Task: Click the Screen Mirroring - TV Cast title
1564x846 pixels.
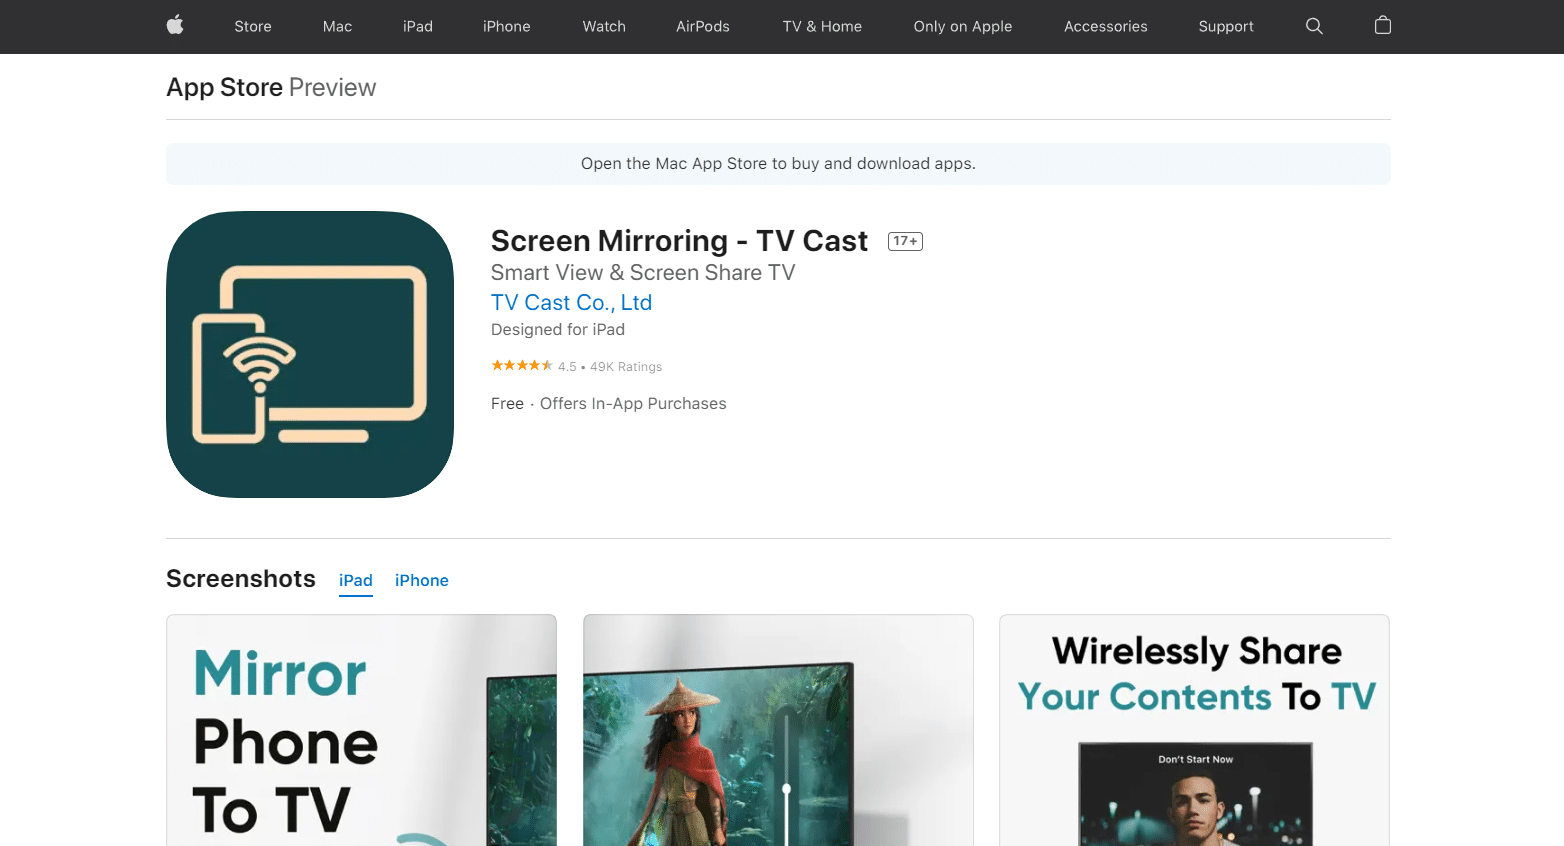Action: (x=679, y=241)
